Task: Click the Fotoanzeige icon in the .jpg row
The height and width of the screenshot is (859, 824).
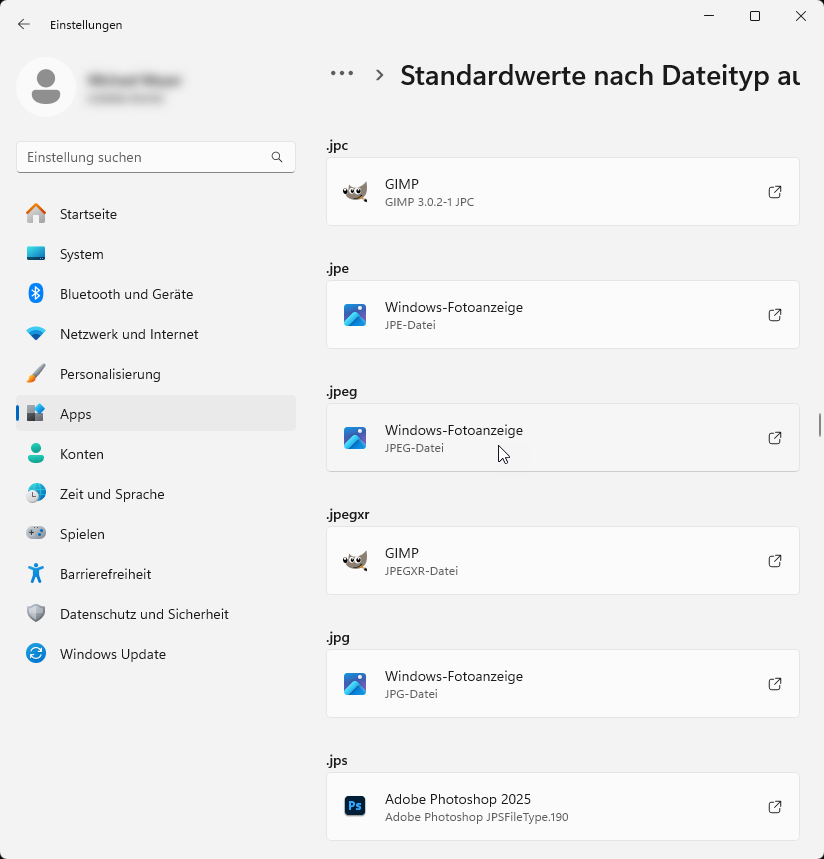Action: (355, 684)
